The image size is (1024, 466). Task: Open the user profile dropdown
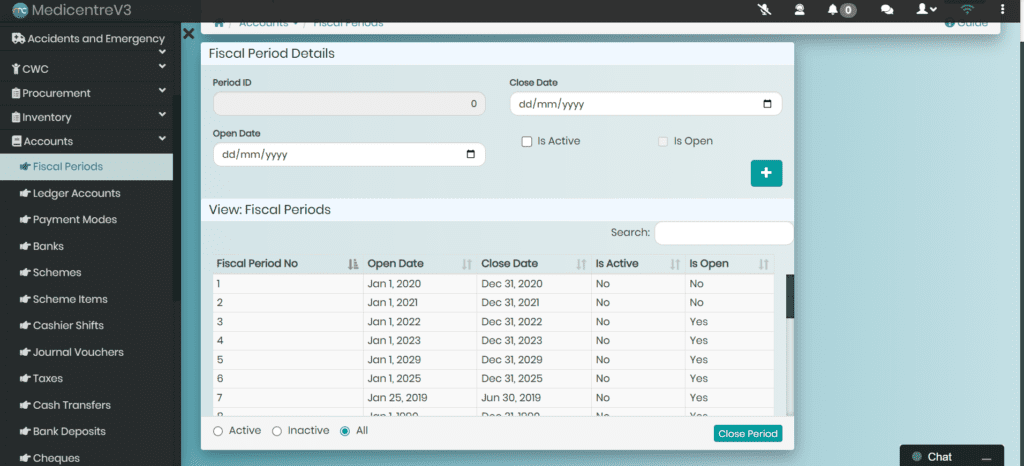926,10
